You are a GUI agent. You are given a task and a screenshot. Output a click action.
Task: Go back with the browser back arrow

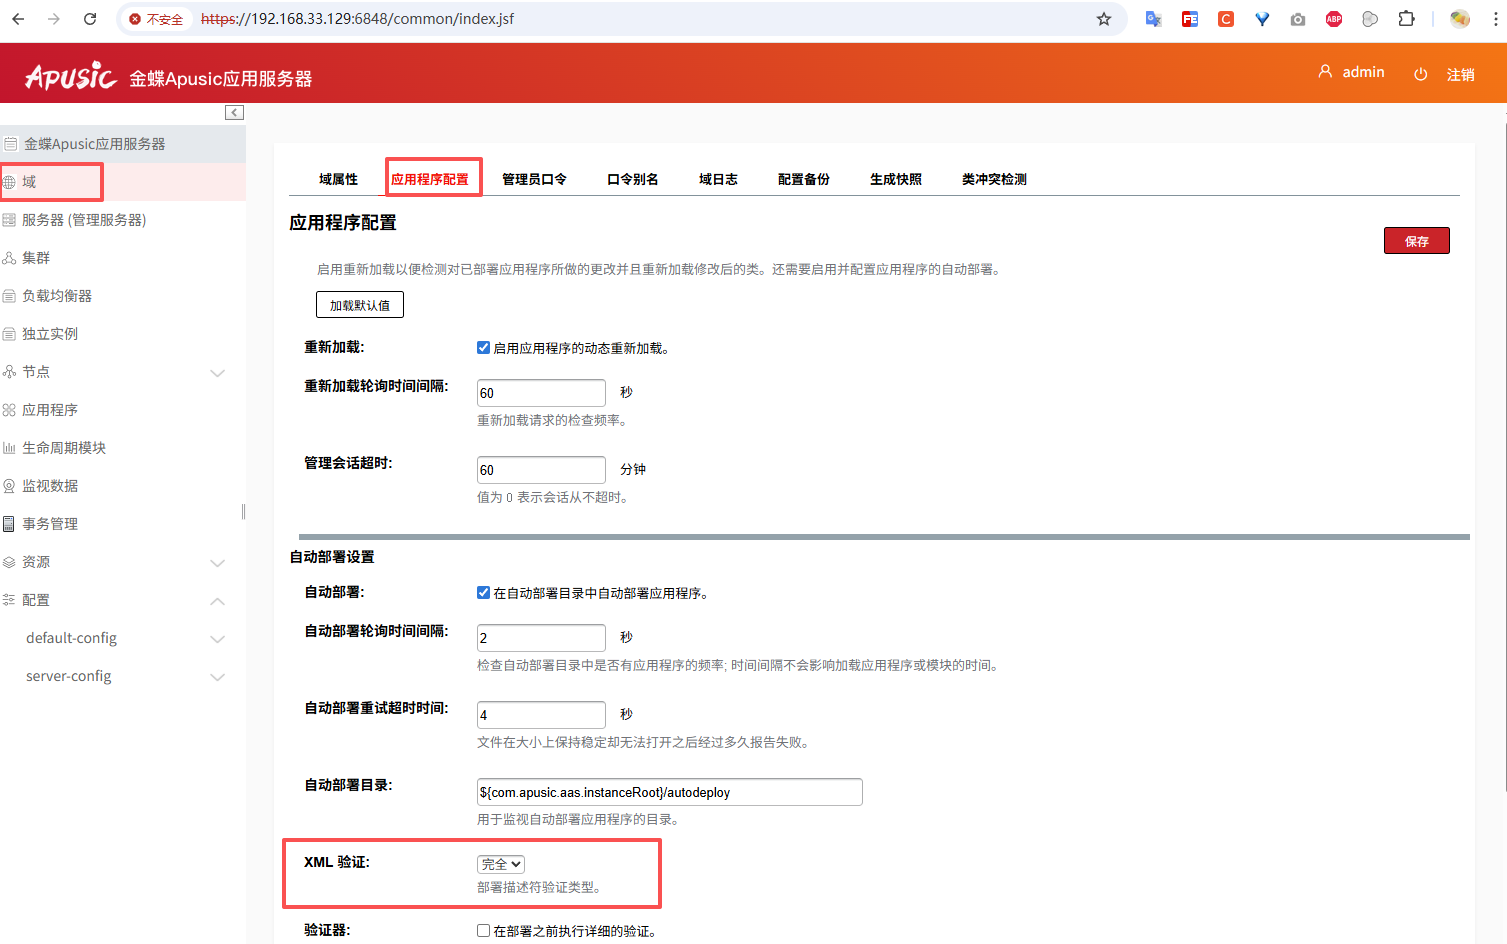point(18,19)
